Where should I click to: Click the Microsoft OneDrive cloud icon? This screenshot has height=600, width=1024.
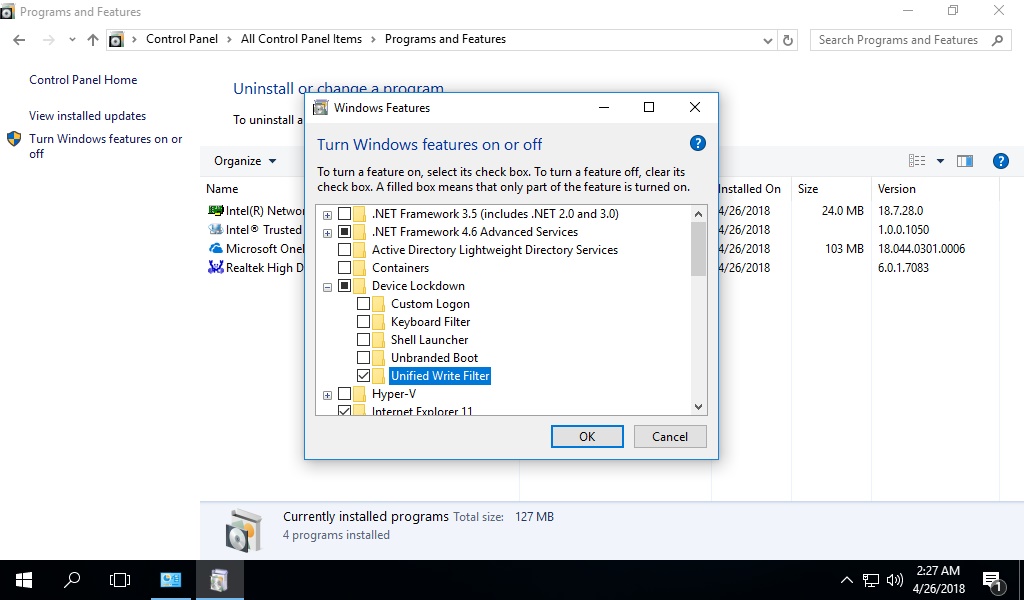pyautogui.click(x=216, y=249)
